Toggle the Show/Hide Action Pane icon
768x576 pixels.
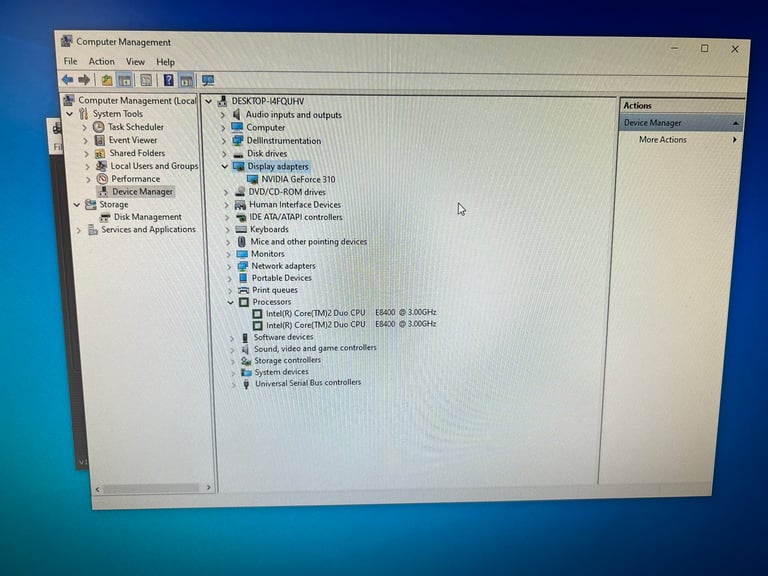pos(186,81)
